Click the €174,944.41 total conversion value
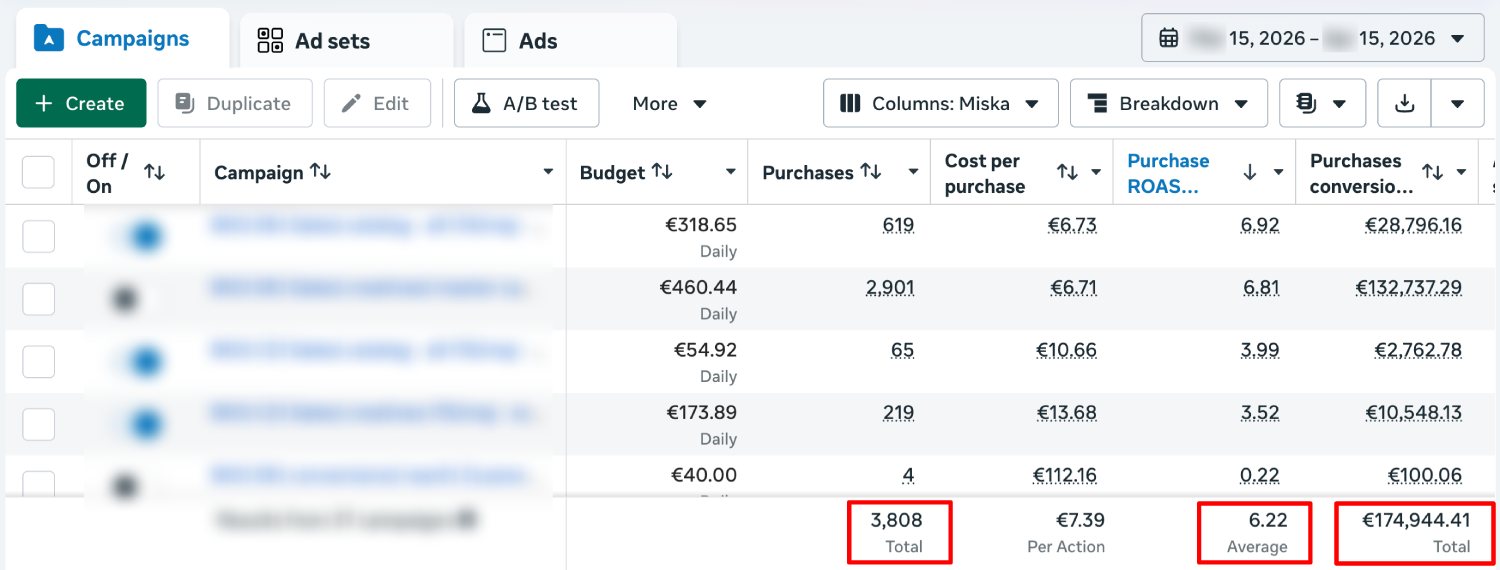The width and height of the screenshot is (1500, 570). [x=1416, y=520]
